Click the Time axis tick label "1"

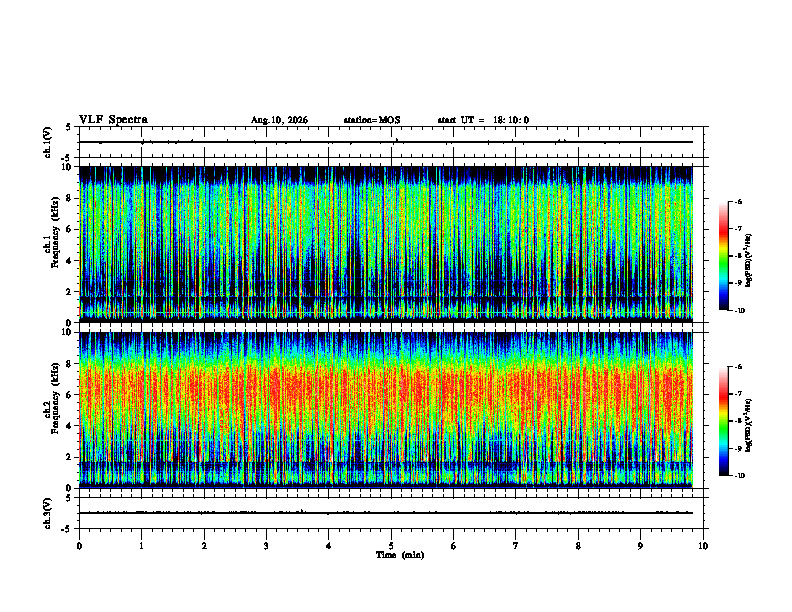point(141,546)
